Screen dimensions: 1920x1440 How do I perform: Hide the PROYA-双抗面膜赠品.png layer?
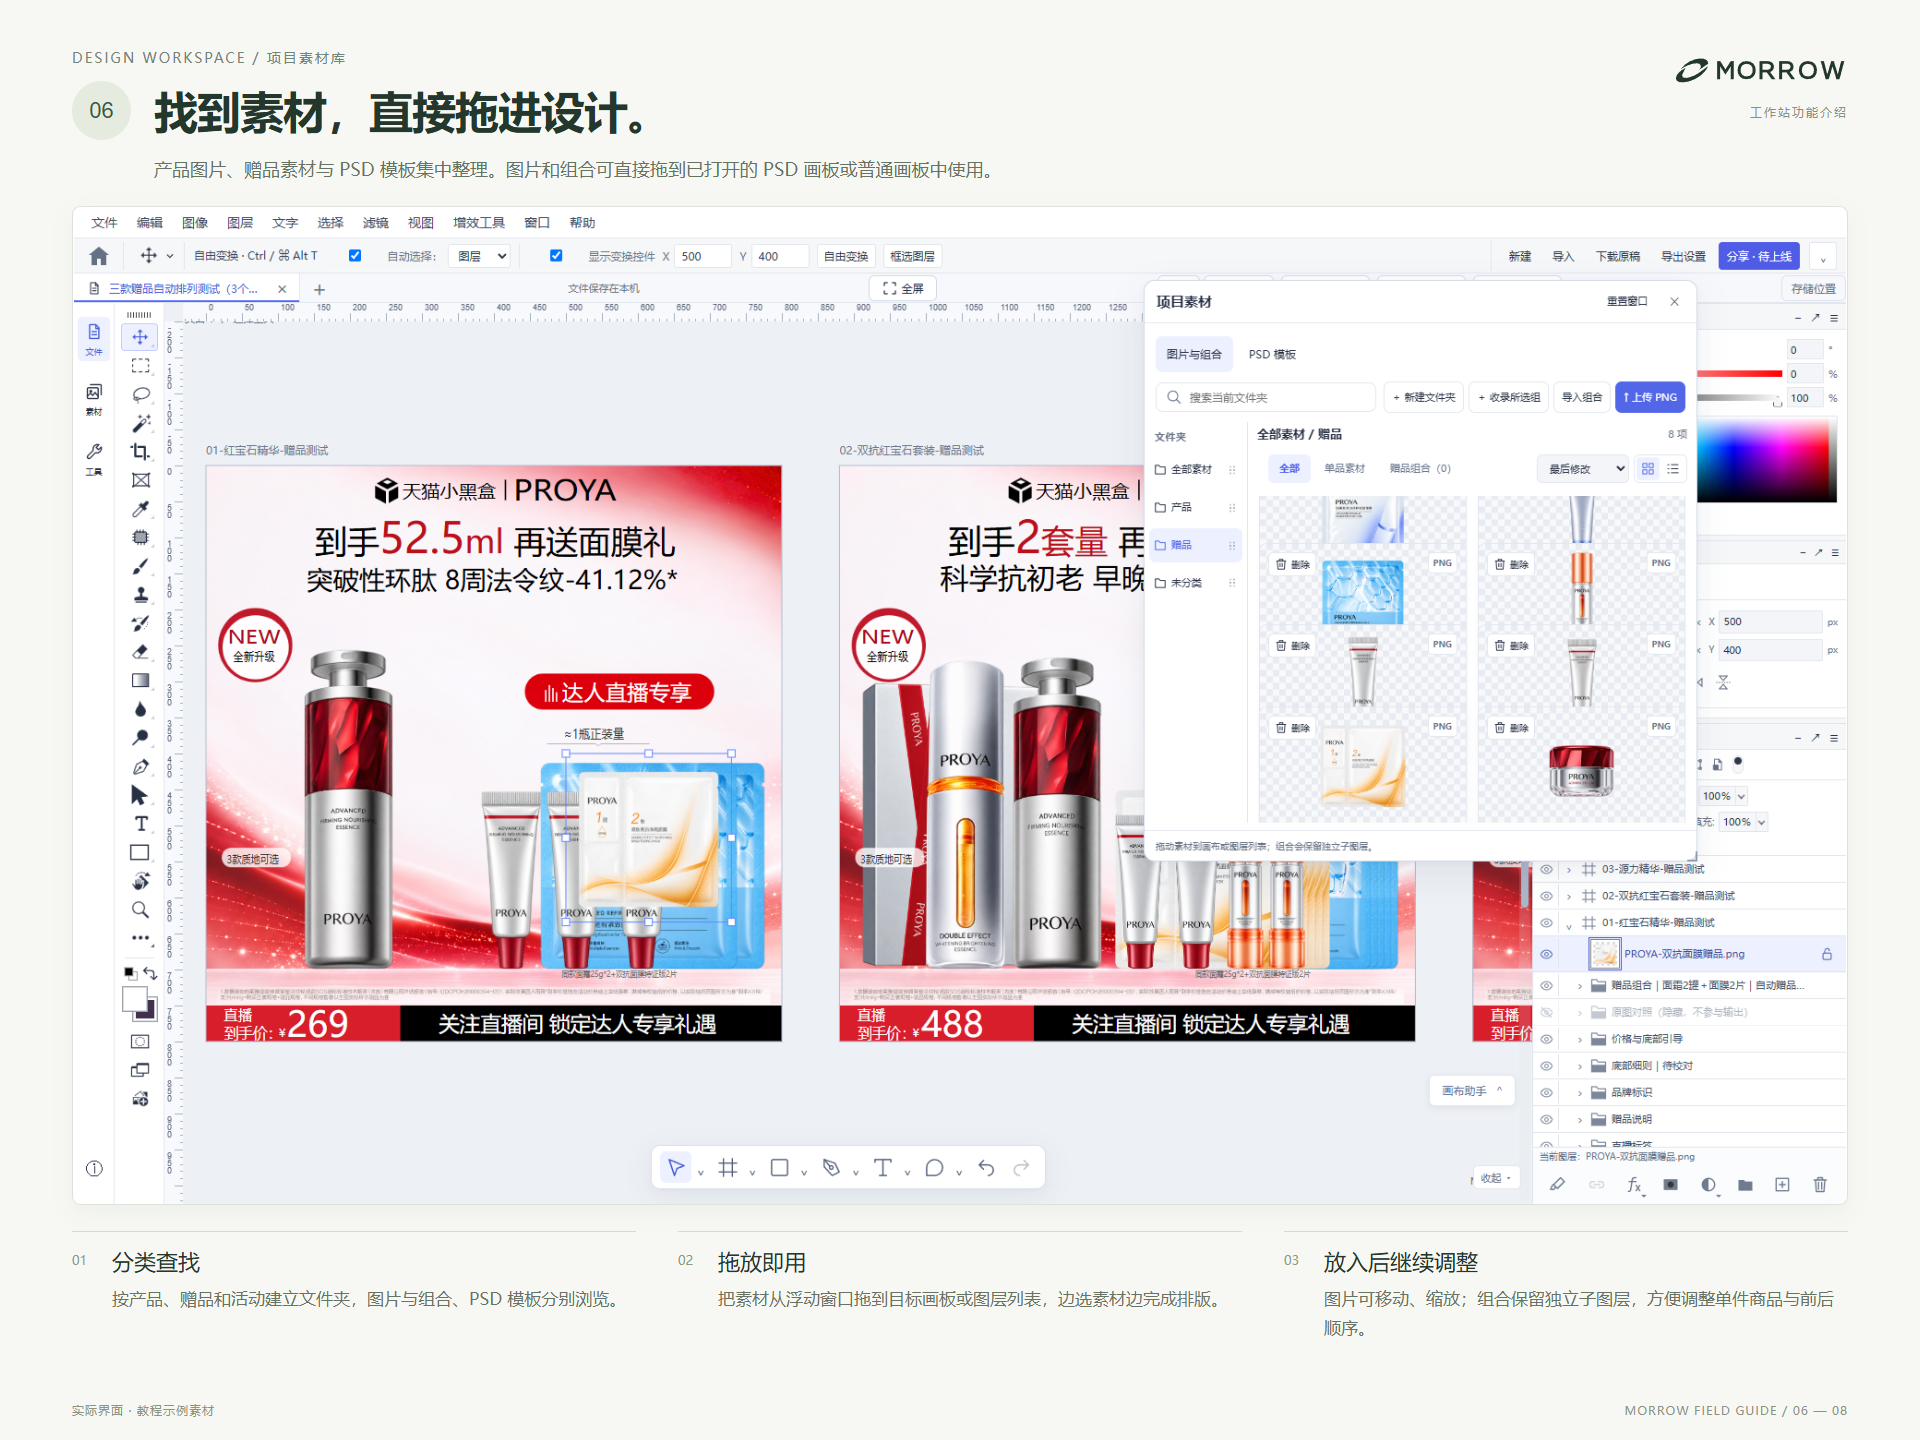tap(1546, 954)
